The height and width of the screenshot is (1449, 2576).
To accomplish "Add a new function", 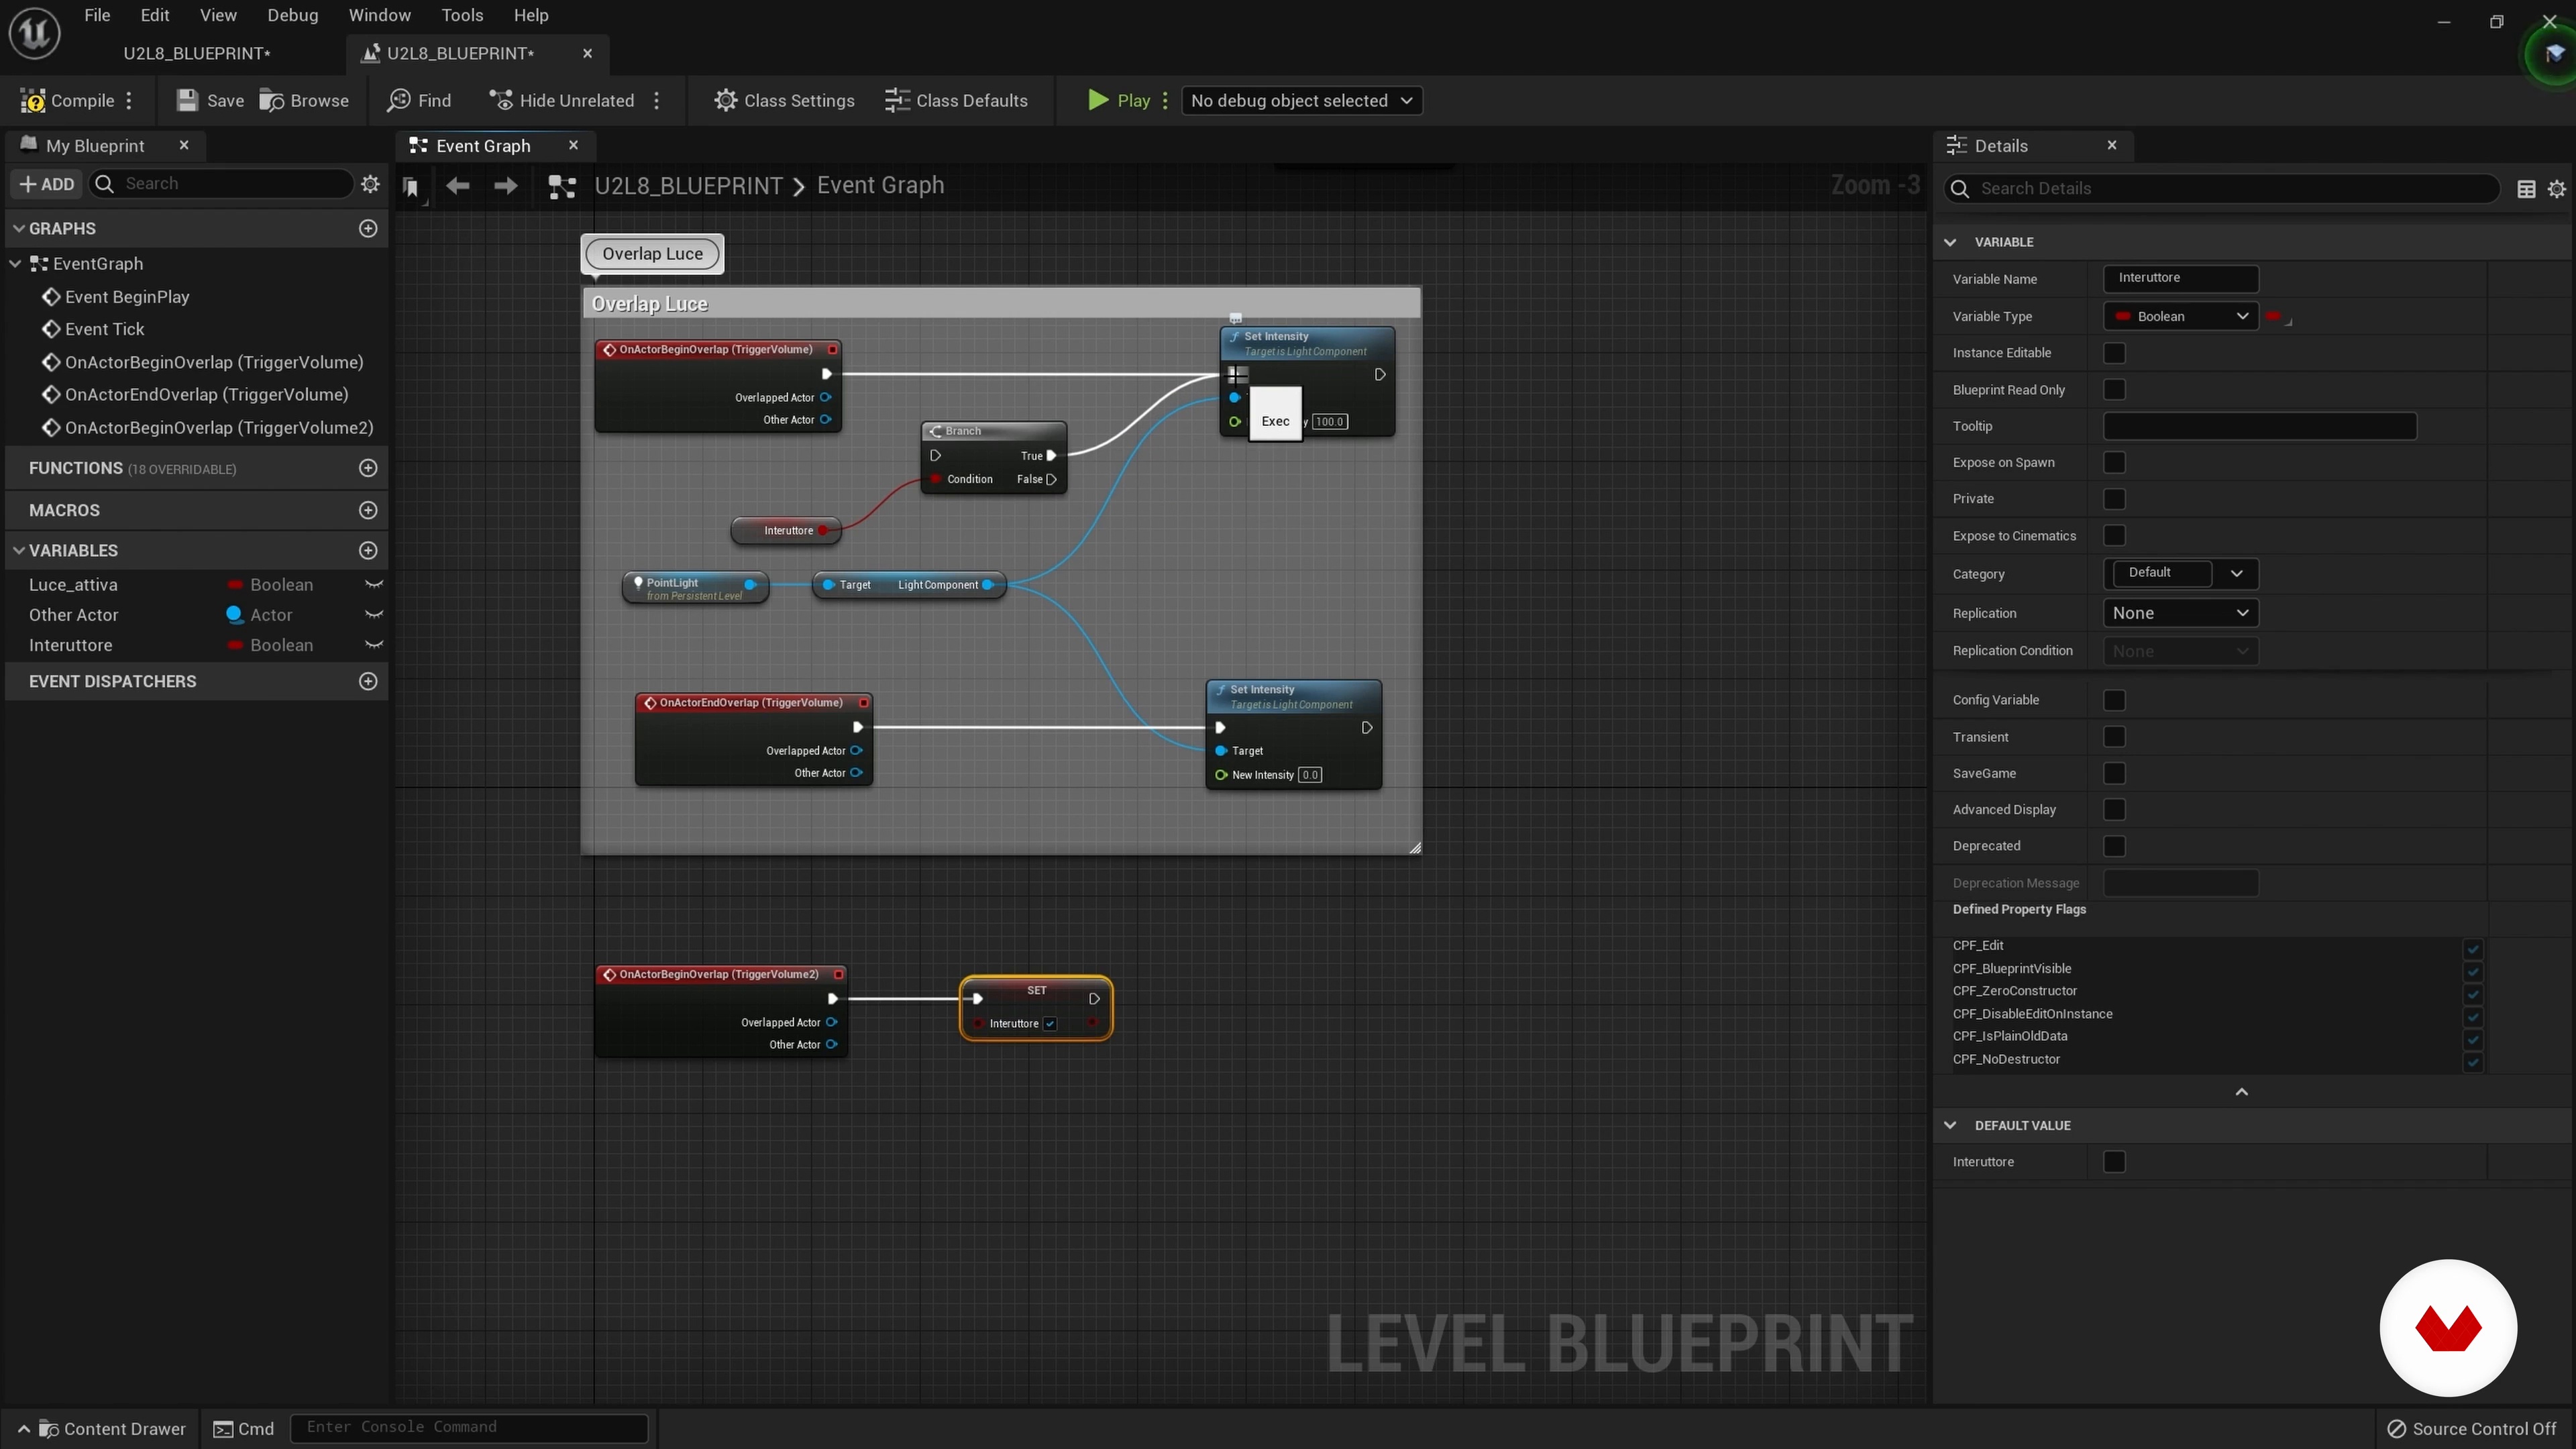I will (x=368, y=468).
